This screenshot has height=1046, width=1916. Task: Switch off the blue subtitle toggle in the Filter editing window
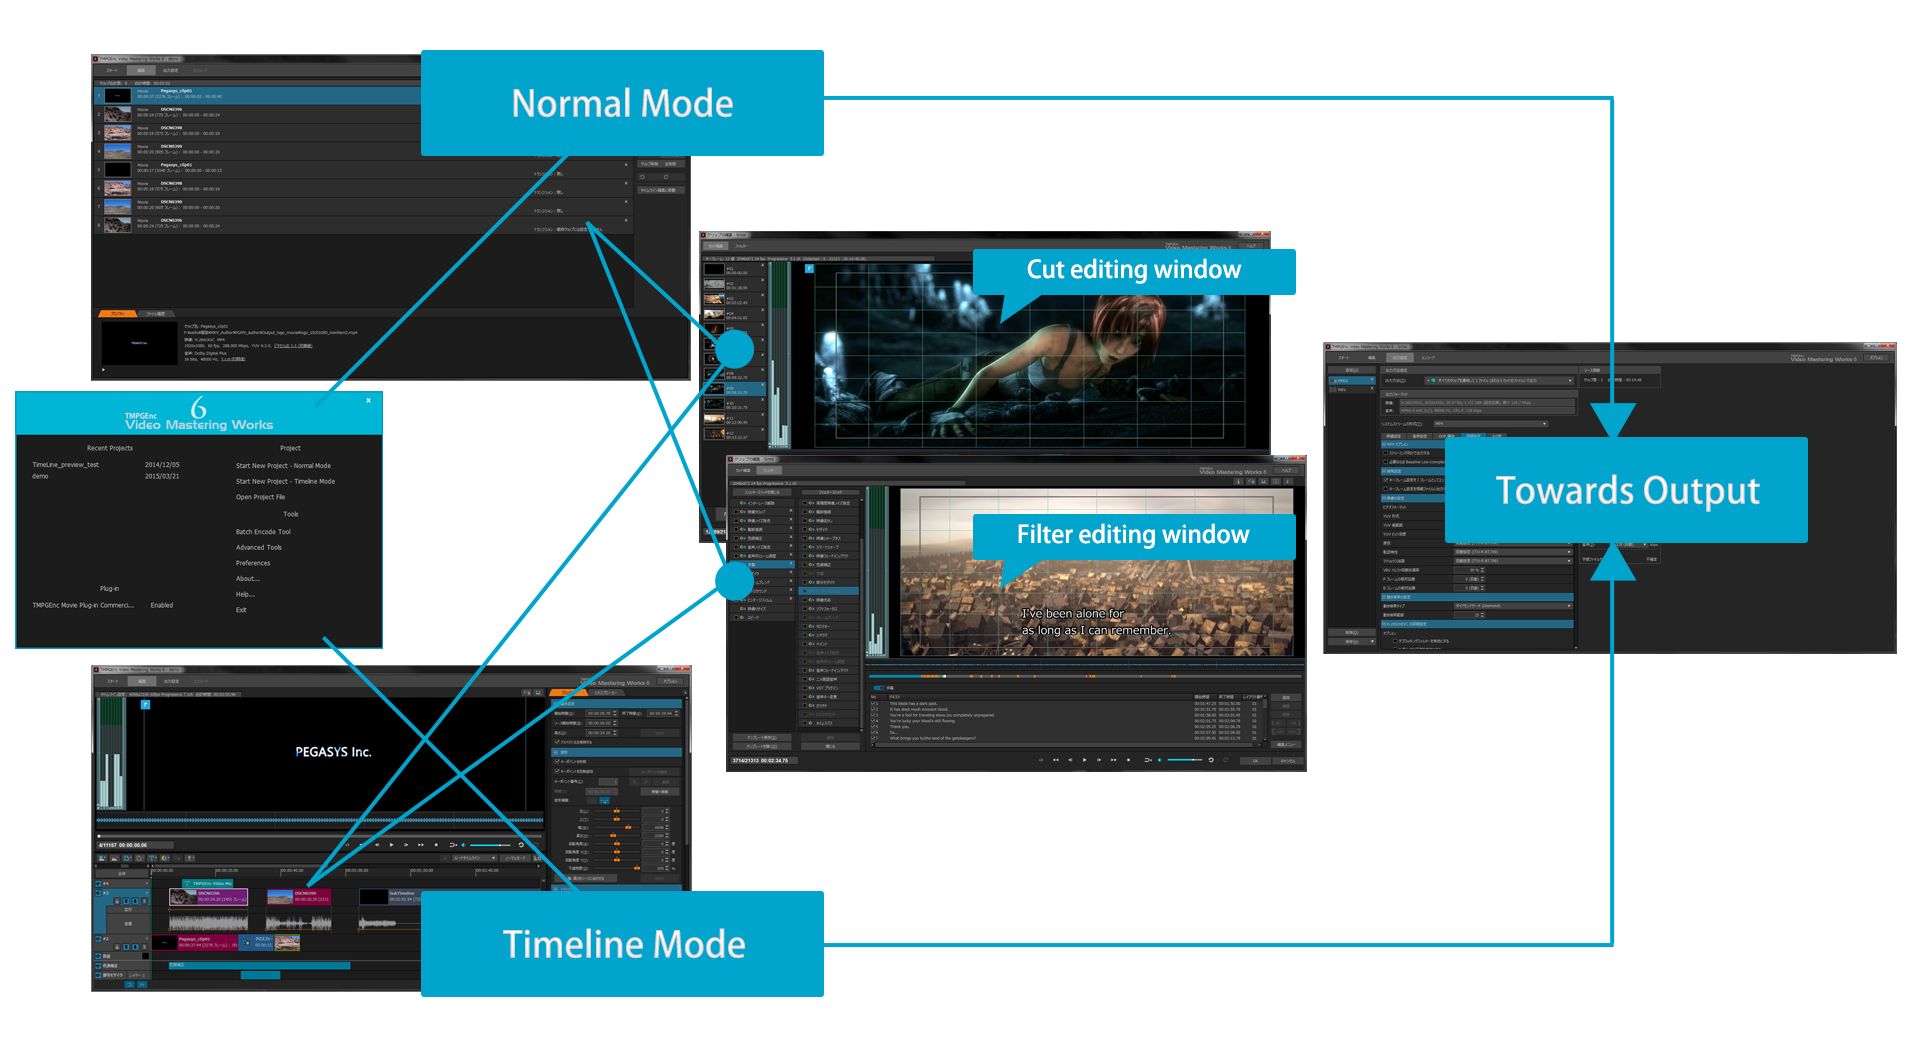pyautogui.click(x=878, y=688)
